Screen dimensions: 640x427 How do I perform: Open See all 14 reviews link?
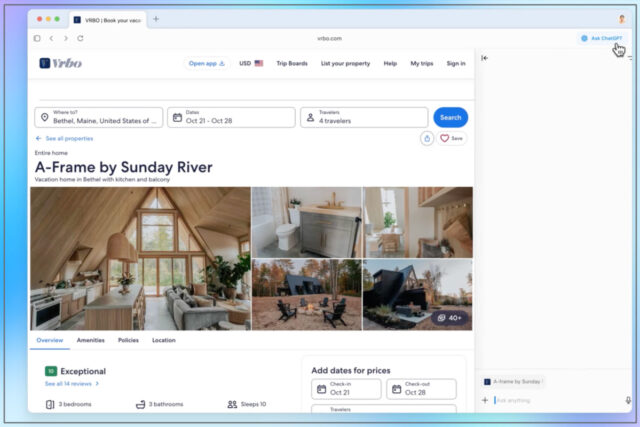click(71, 383)
